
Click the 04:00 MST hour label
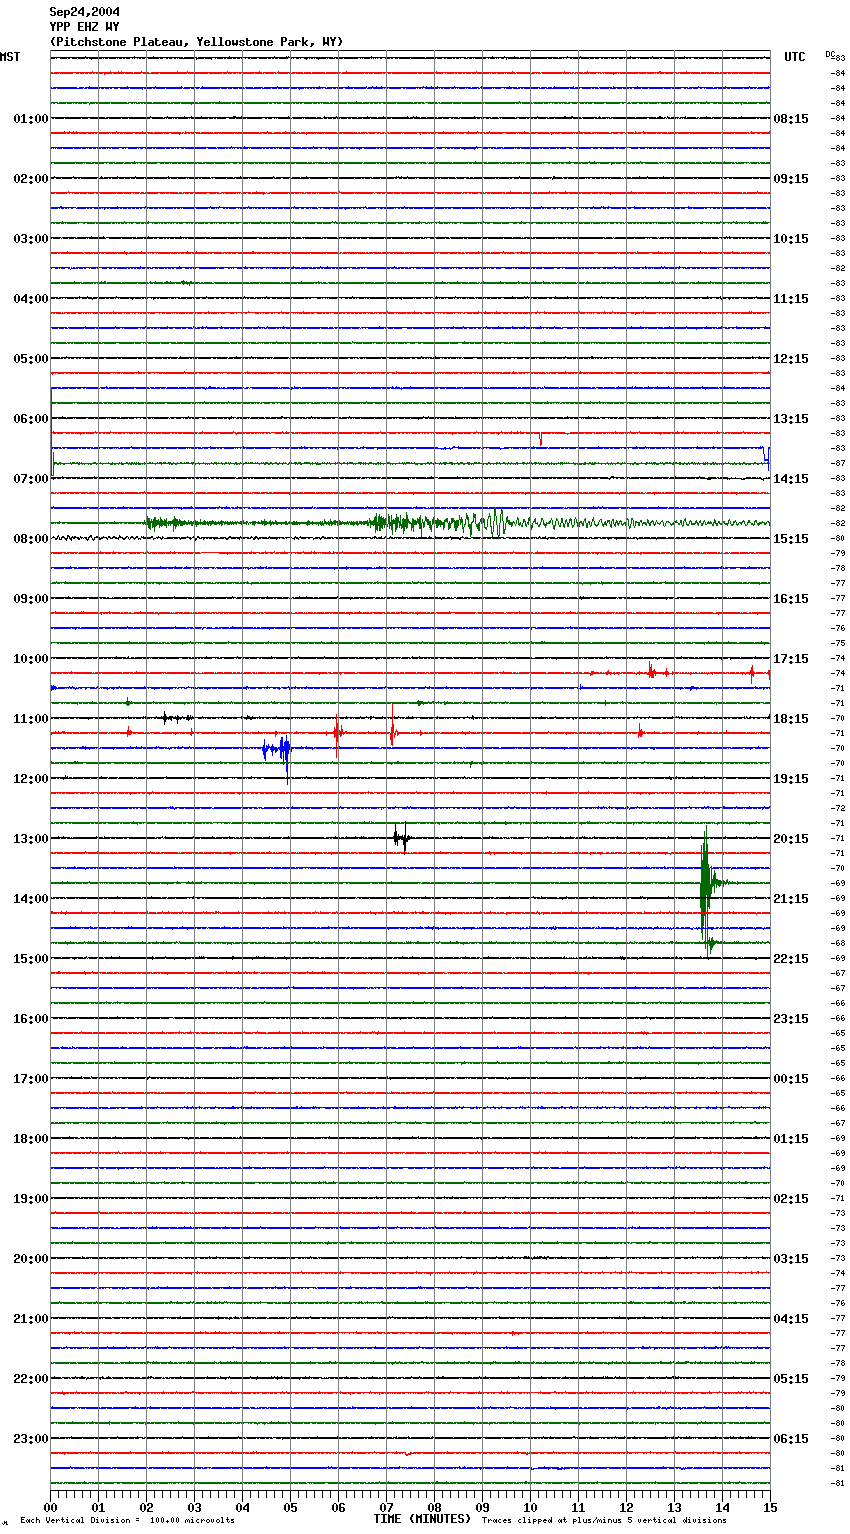(30, 299)
